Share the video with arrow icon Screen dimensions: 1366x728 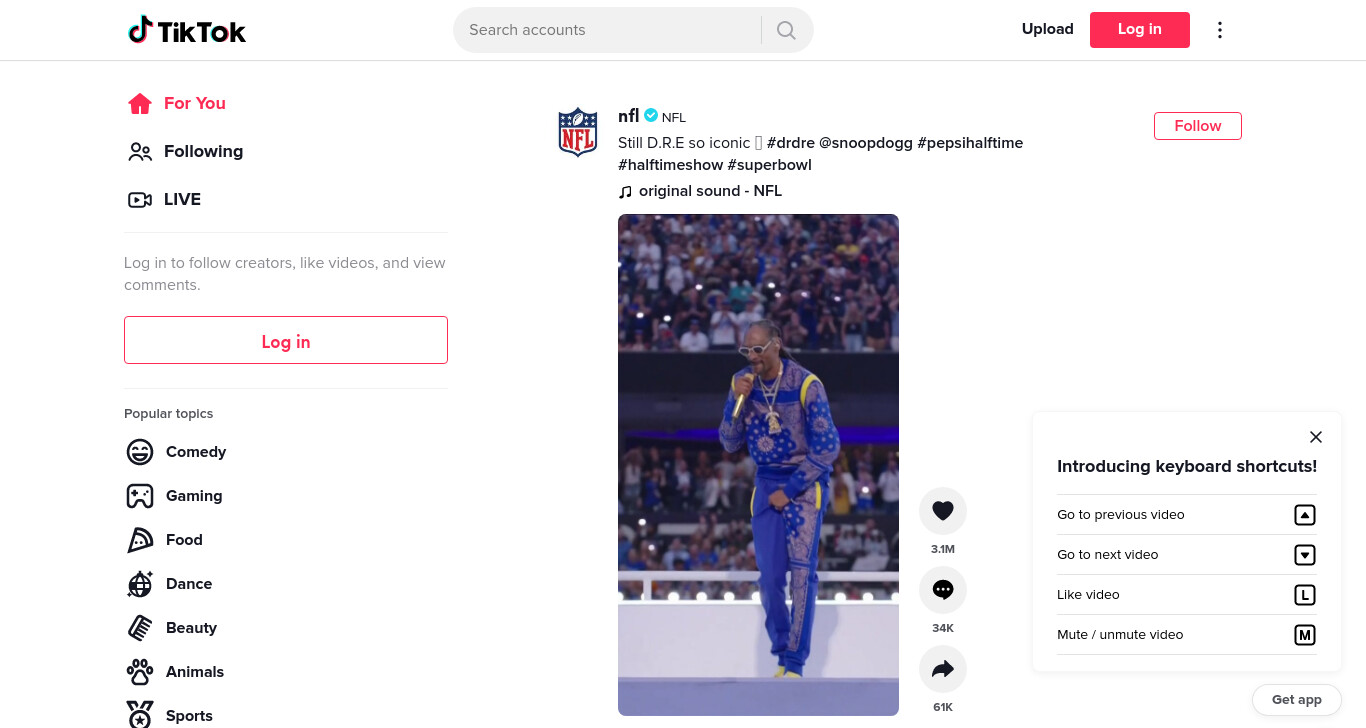[943, 669]
